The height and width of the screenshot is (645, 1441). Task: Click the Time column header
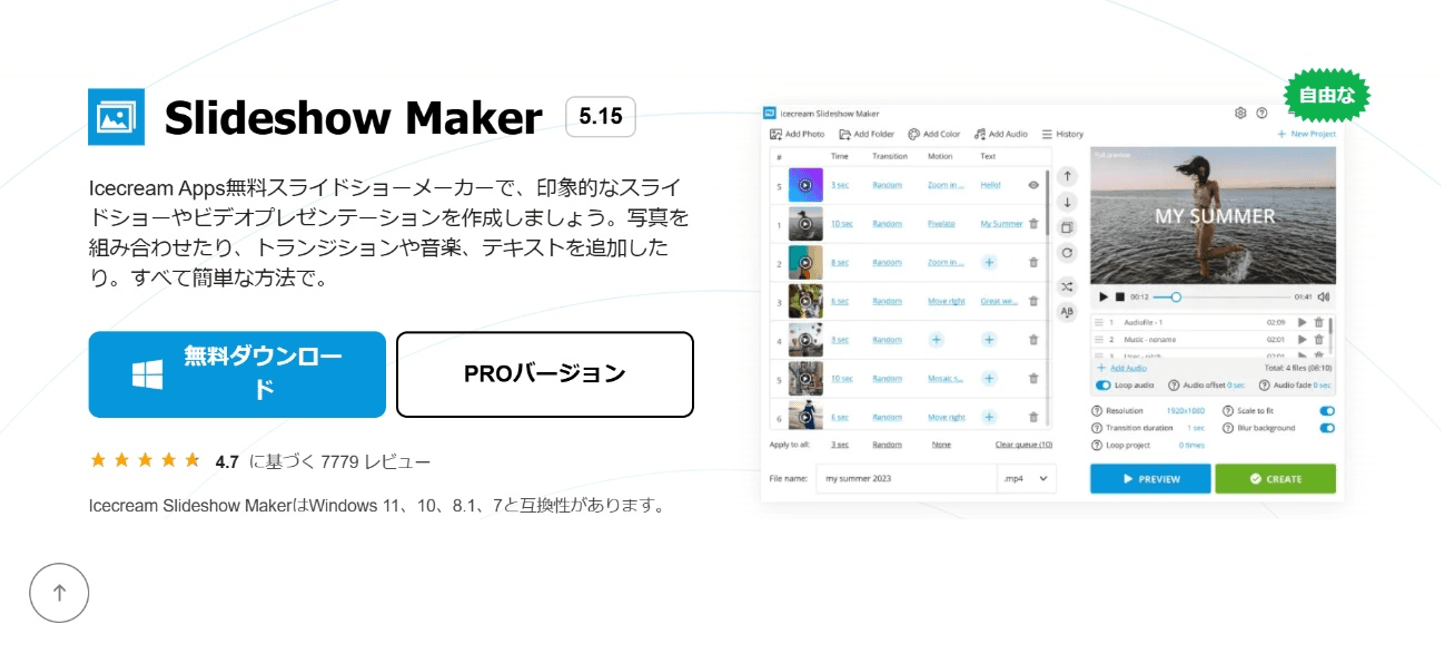(x=838, y=156)
